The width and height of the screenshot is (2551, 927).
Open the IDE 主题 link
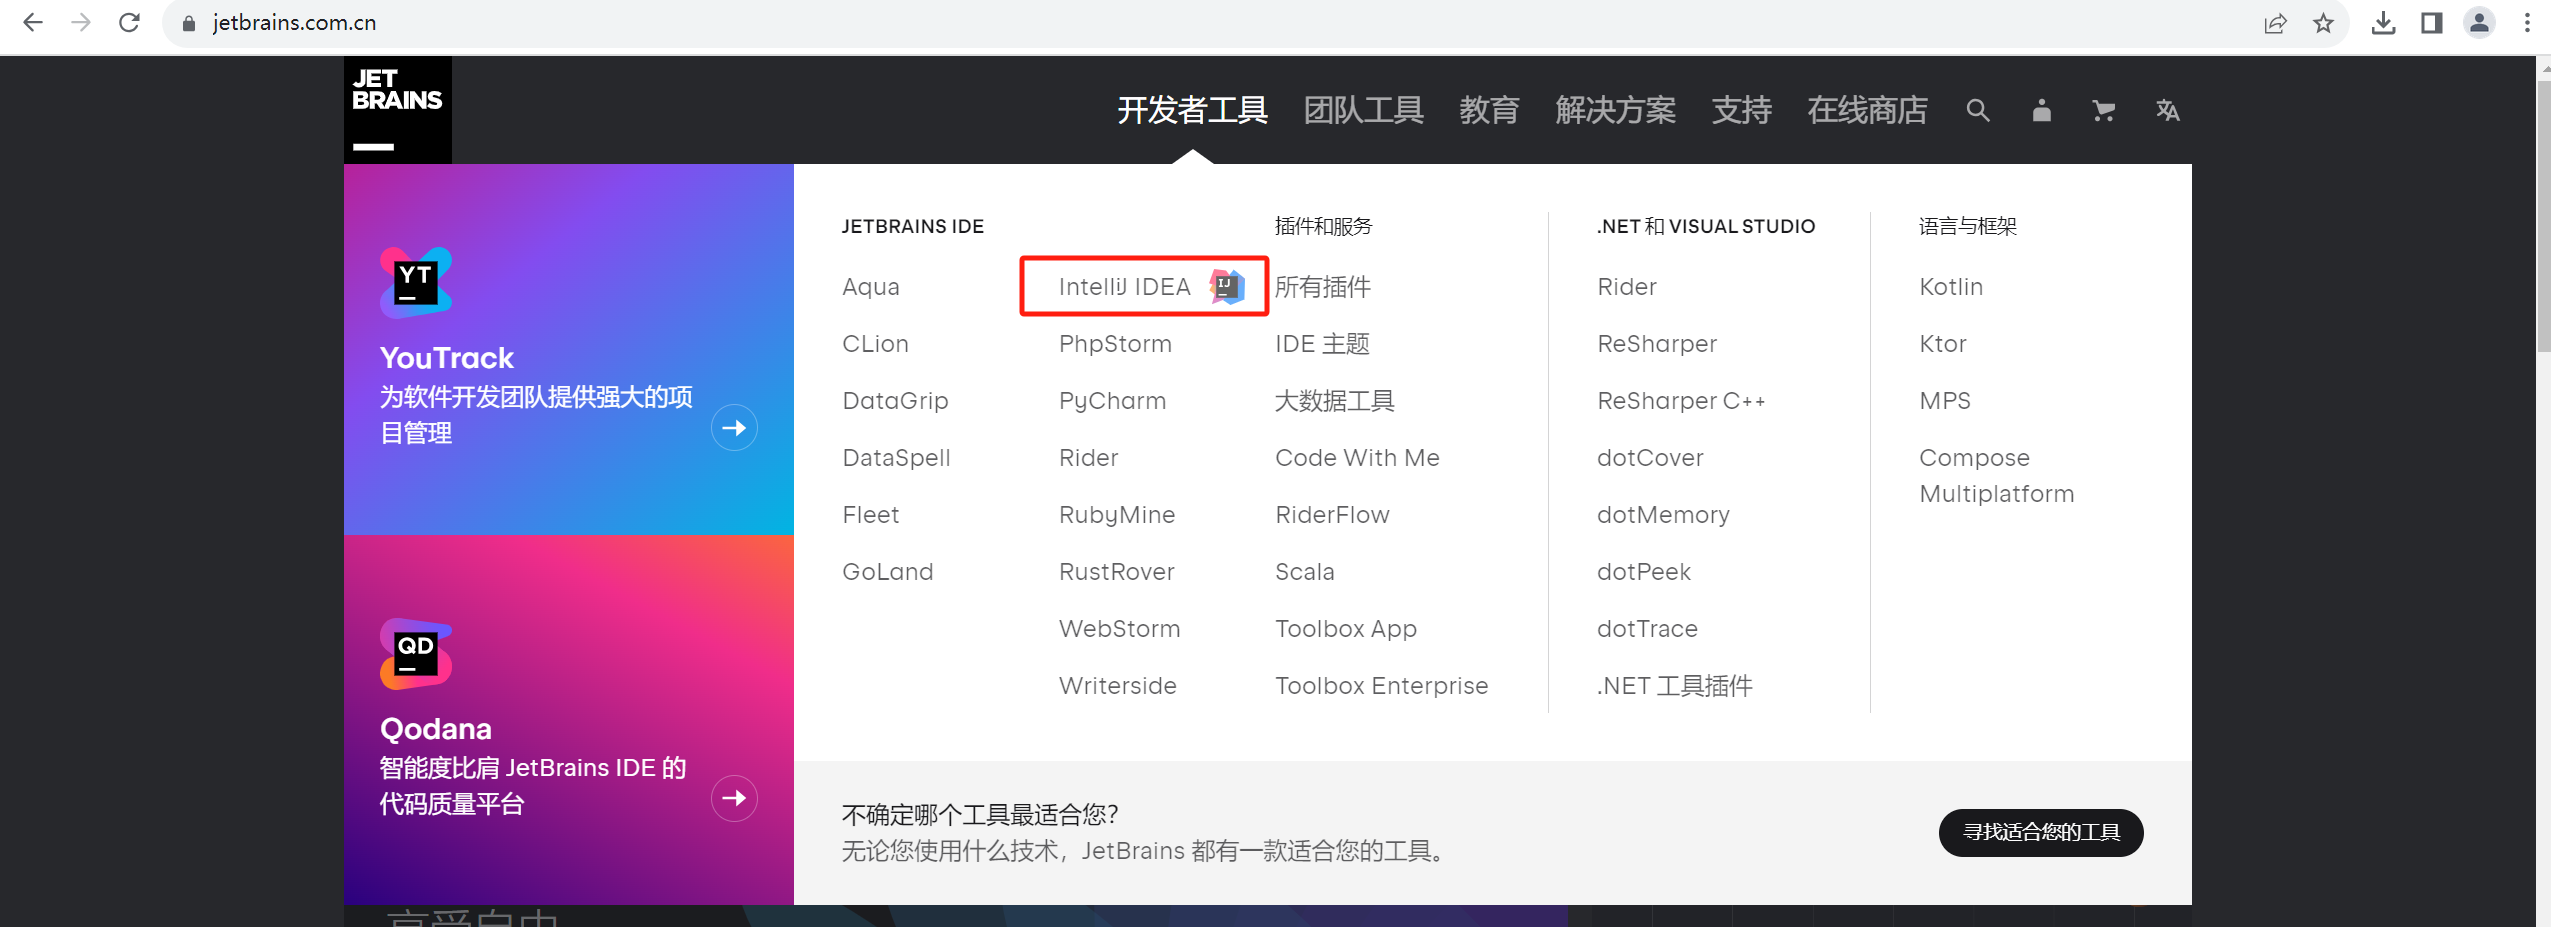(1322, 344)
